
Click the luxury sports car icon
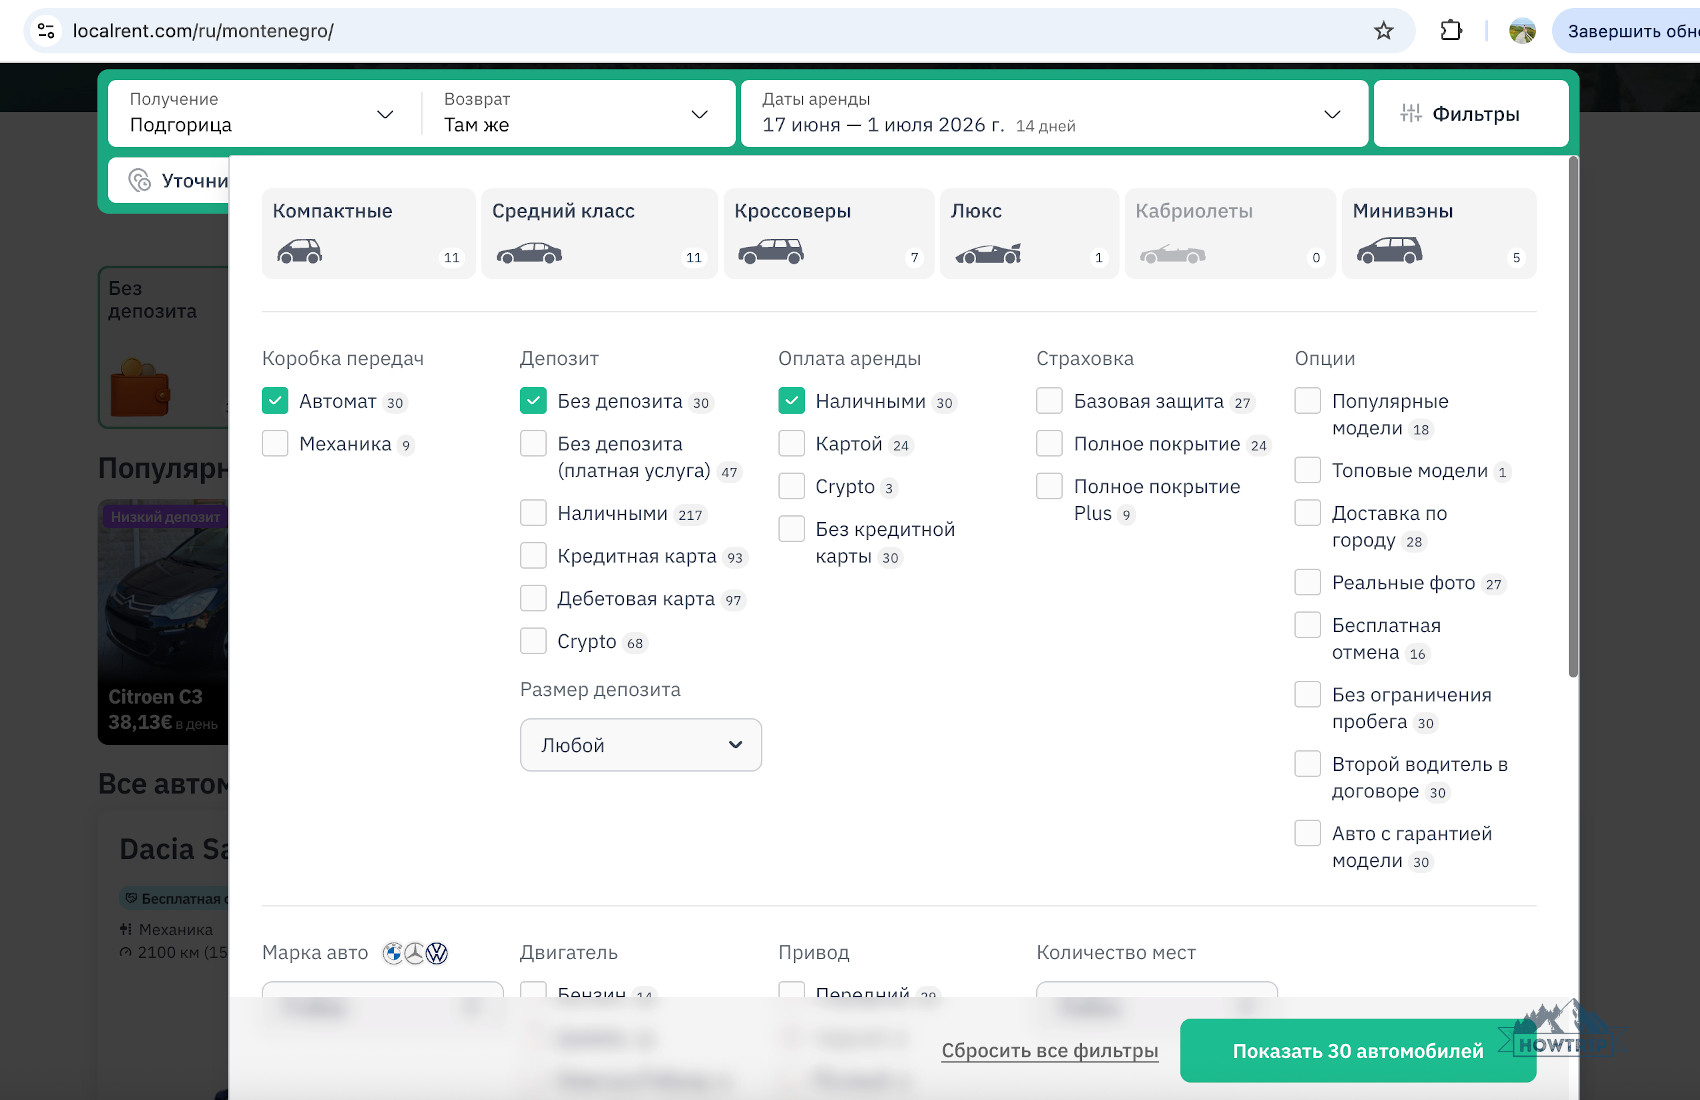pyautogui.click(x=988, y=253)
